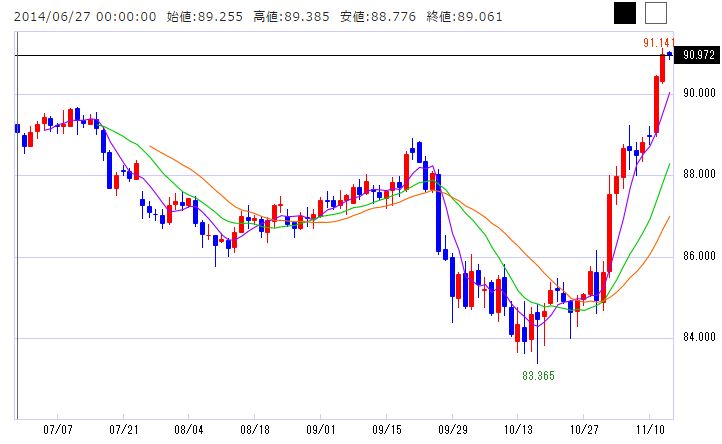Click the 08/04 date axis label
The width and height of the screenshot is (722, 444).
pos(189,430)
